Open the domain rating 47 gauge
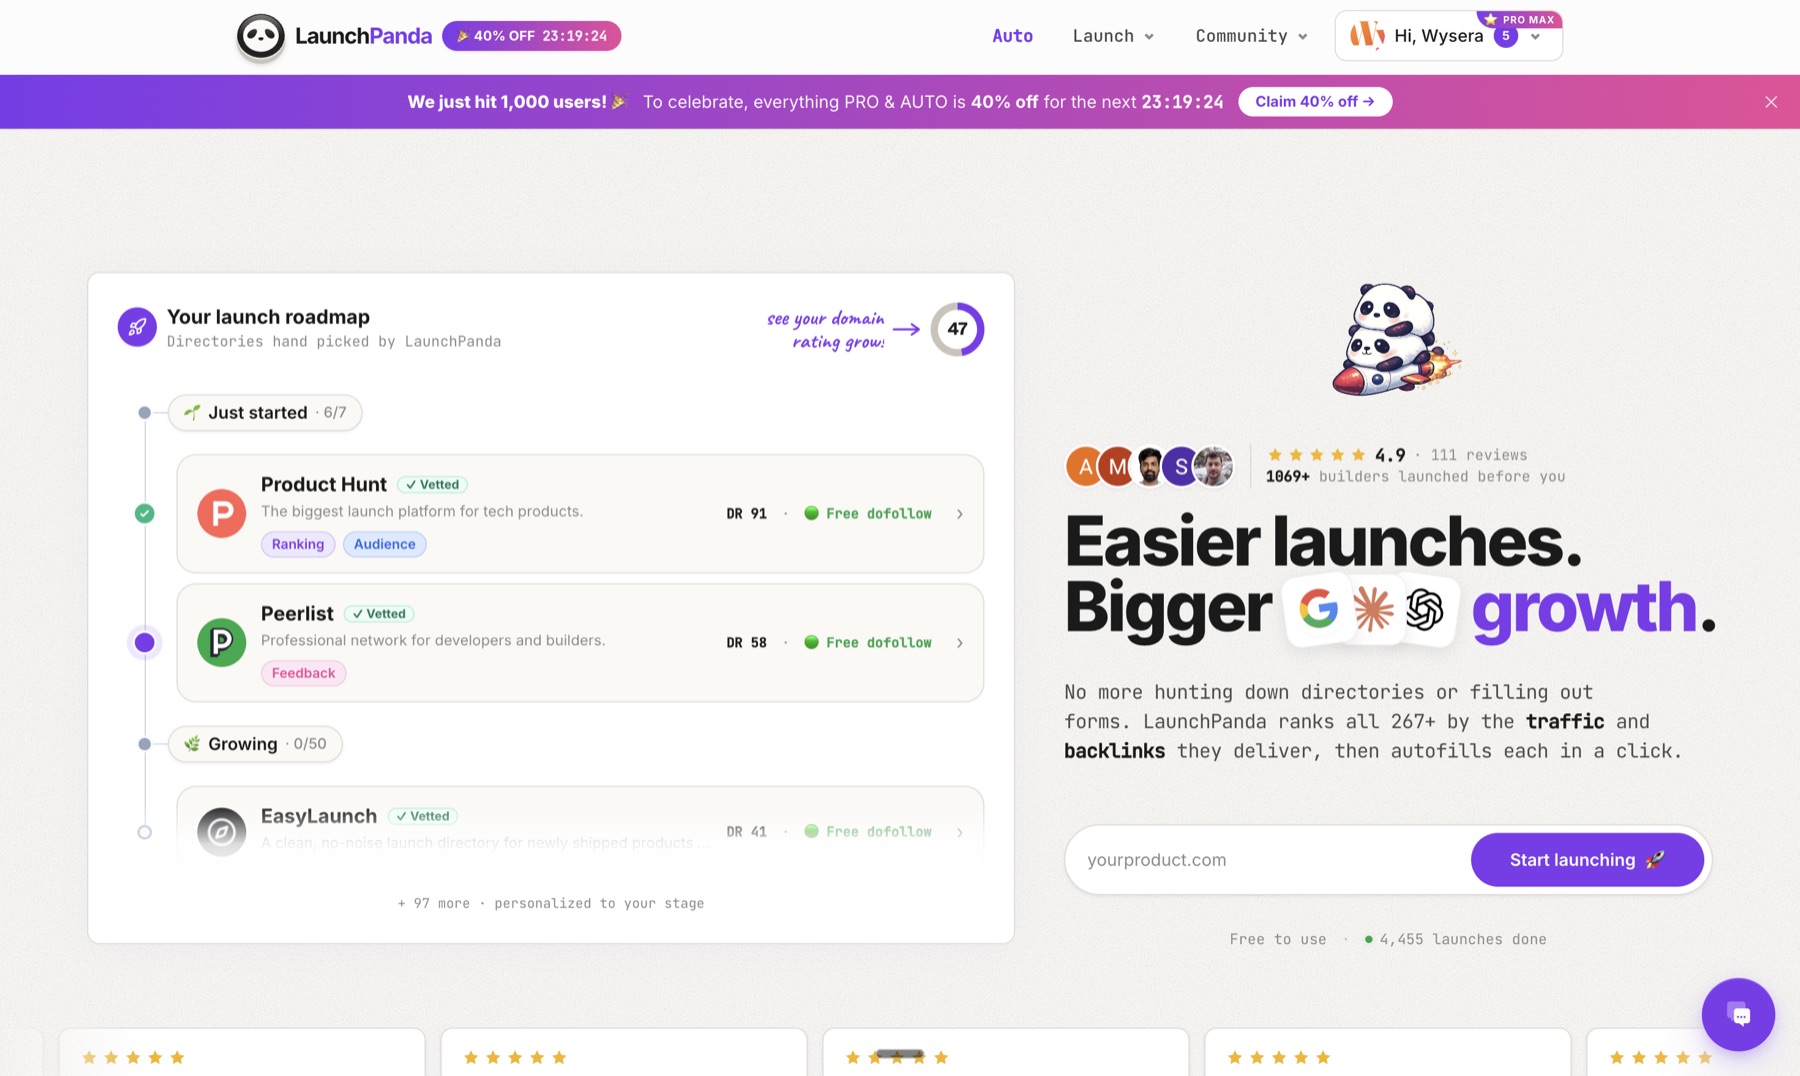Image resolution: width=1800 pixels, height=1076 pixels. click(957, 329)
